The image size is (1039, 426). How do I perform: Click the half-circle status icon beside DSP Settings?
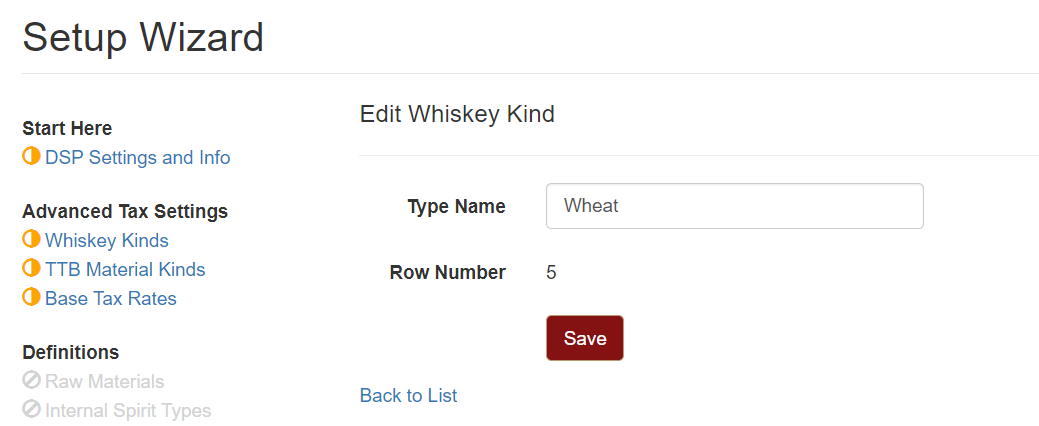[31, 157]
